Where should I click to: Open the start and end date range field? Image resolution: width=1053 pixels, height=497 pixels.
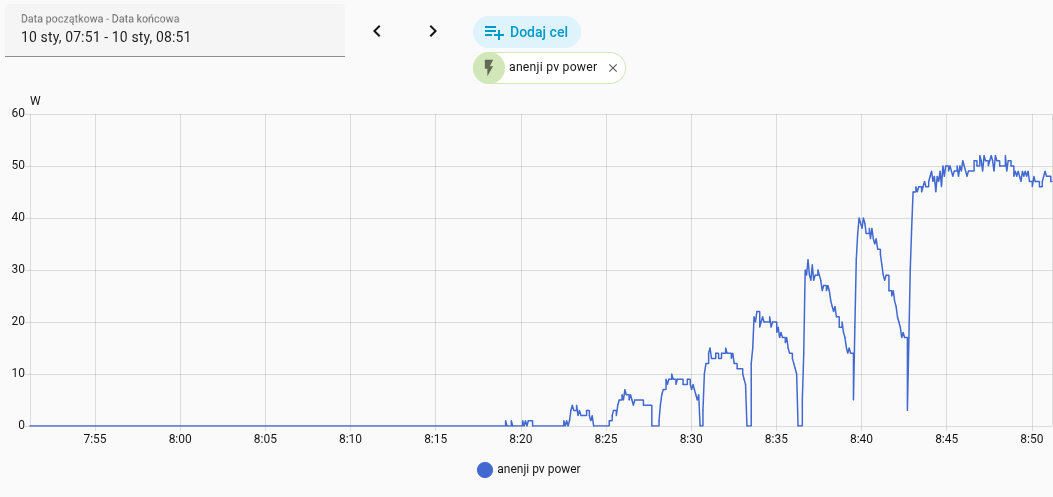[175, 31]
